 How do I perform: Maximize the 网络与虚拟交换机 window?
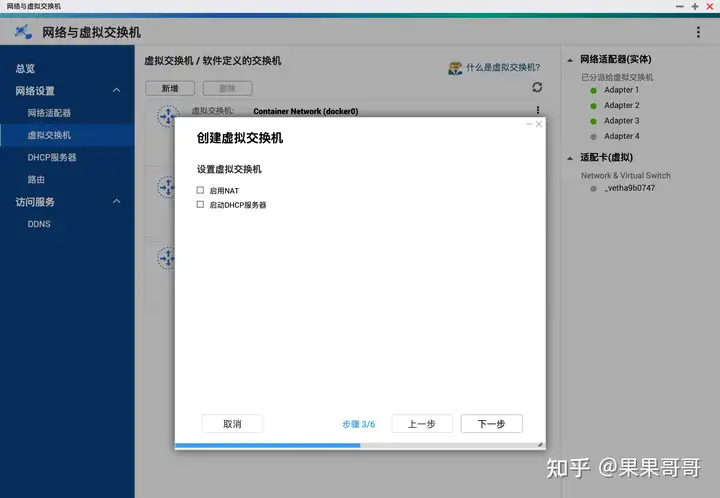(x=695, y=6)
